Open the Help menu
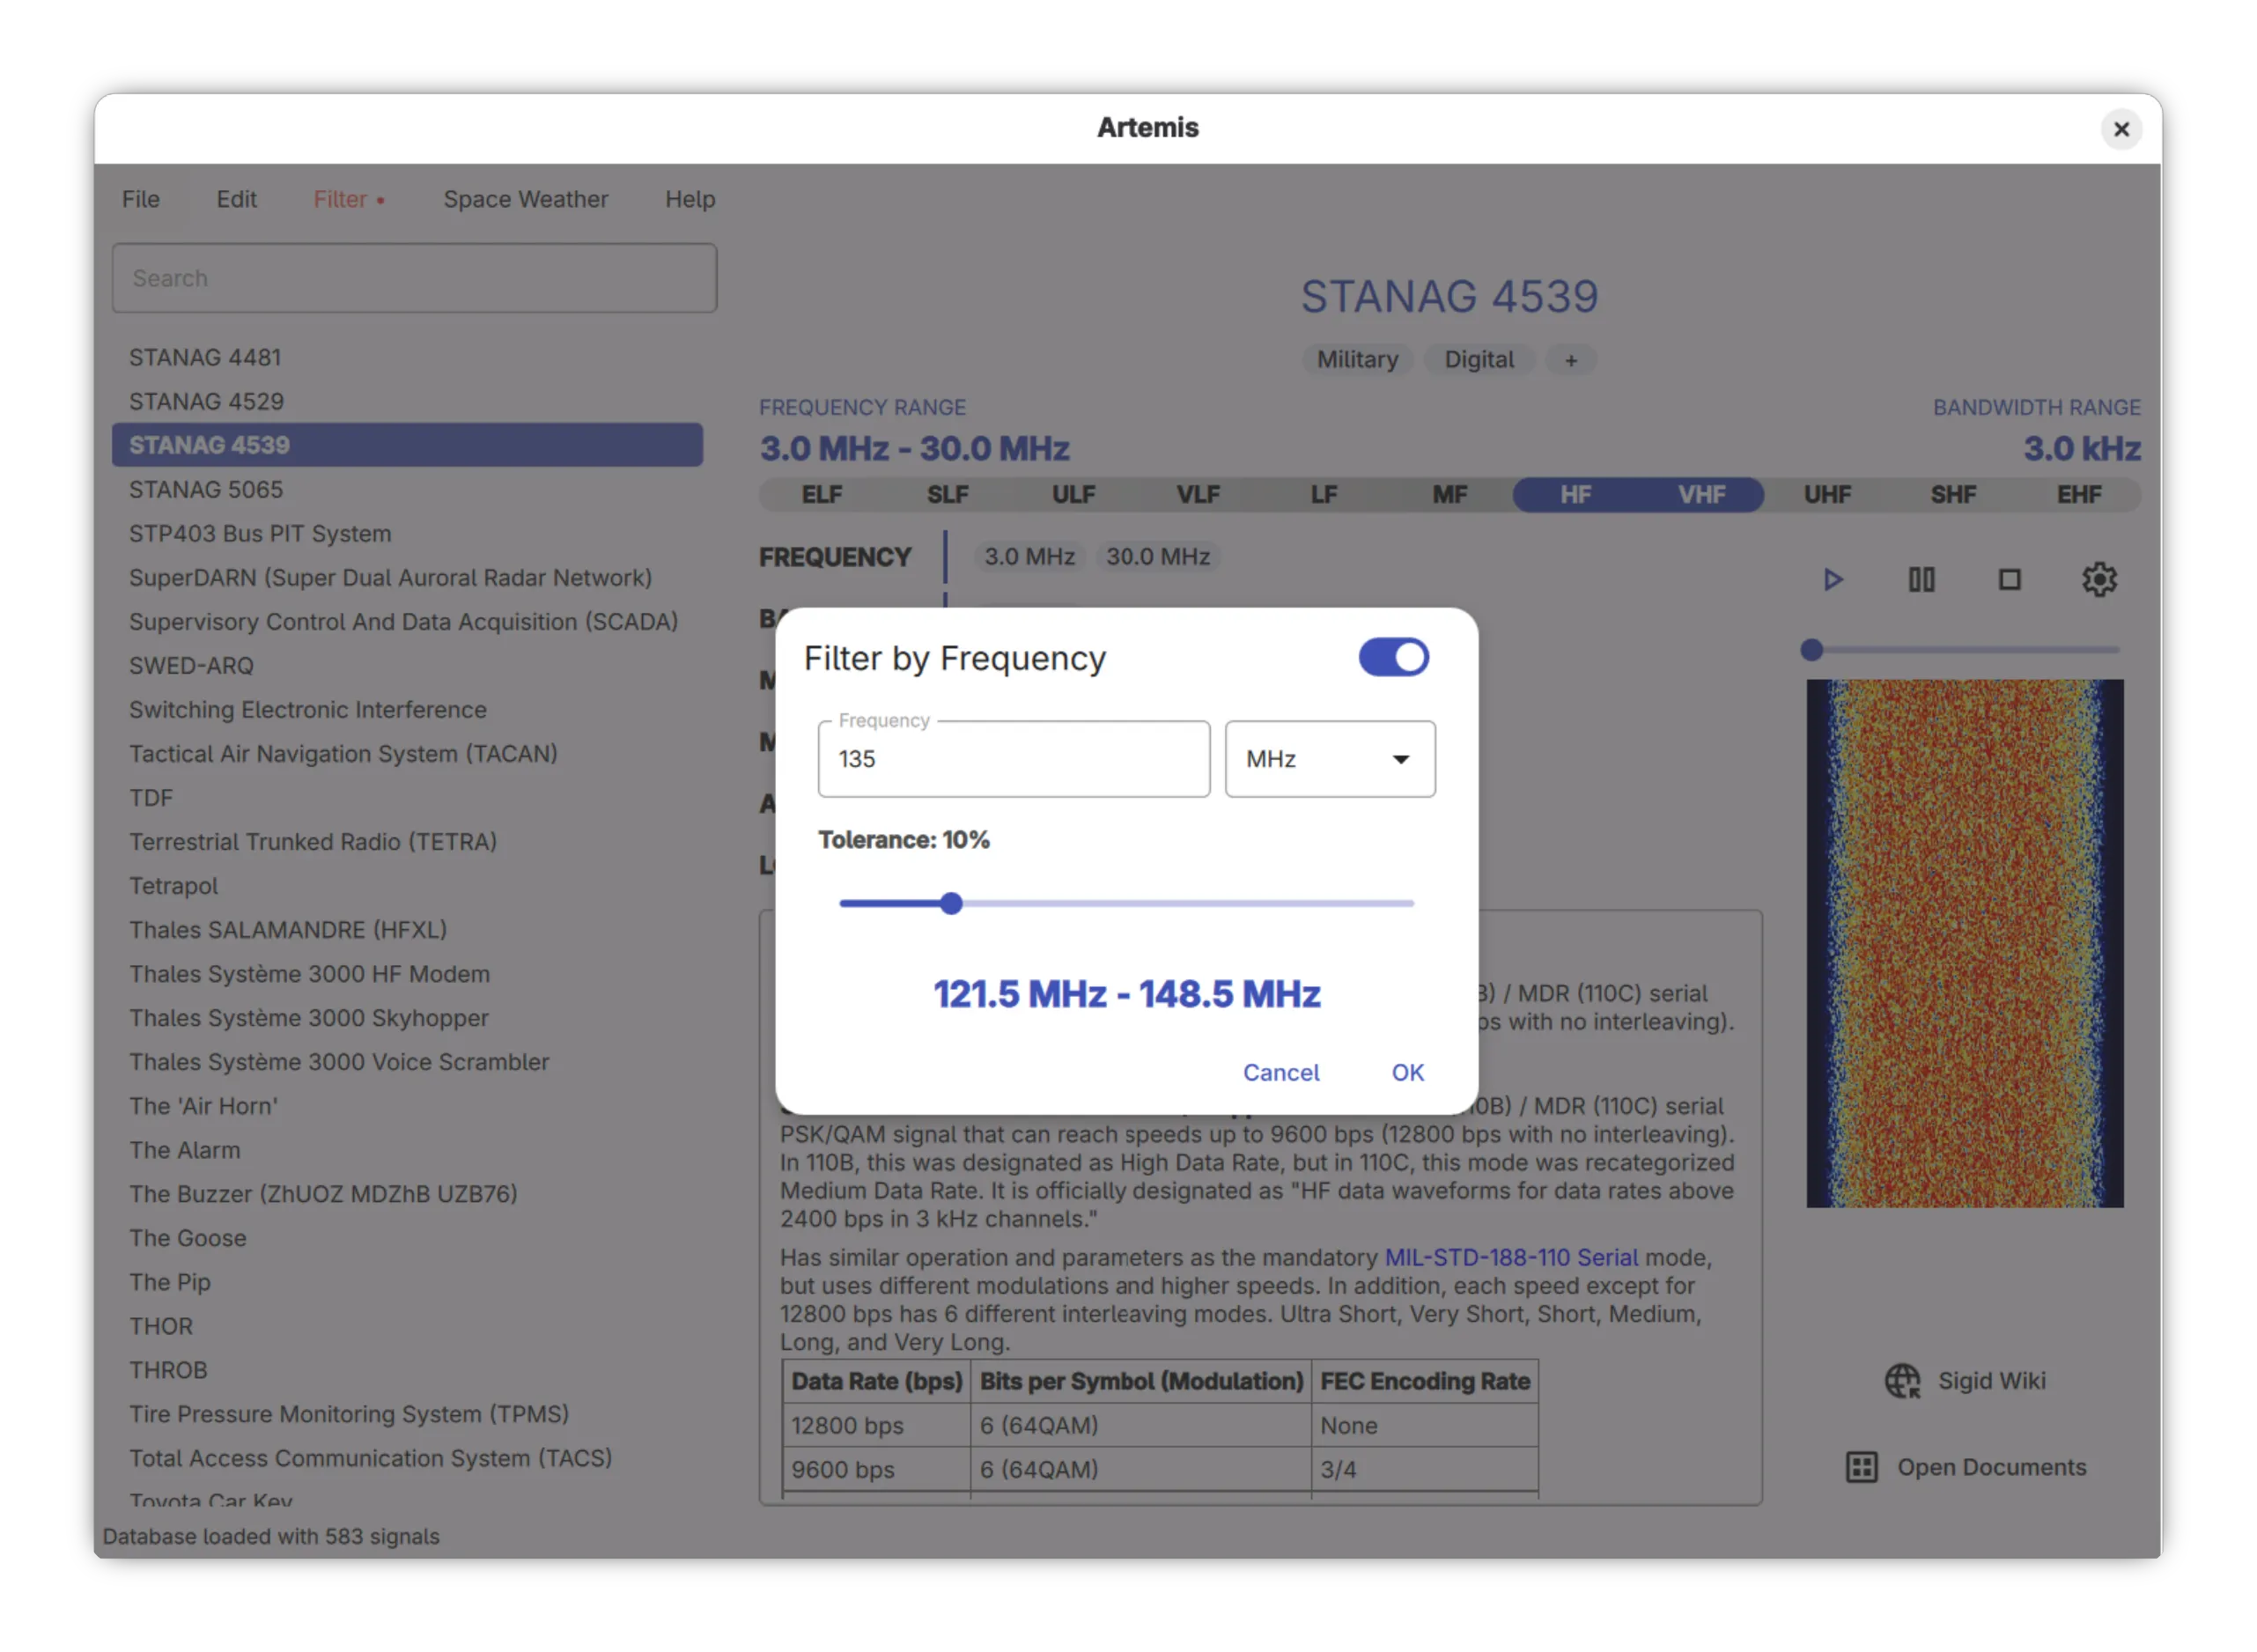2257x1652 pixels. (x=690, y=199)
